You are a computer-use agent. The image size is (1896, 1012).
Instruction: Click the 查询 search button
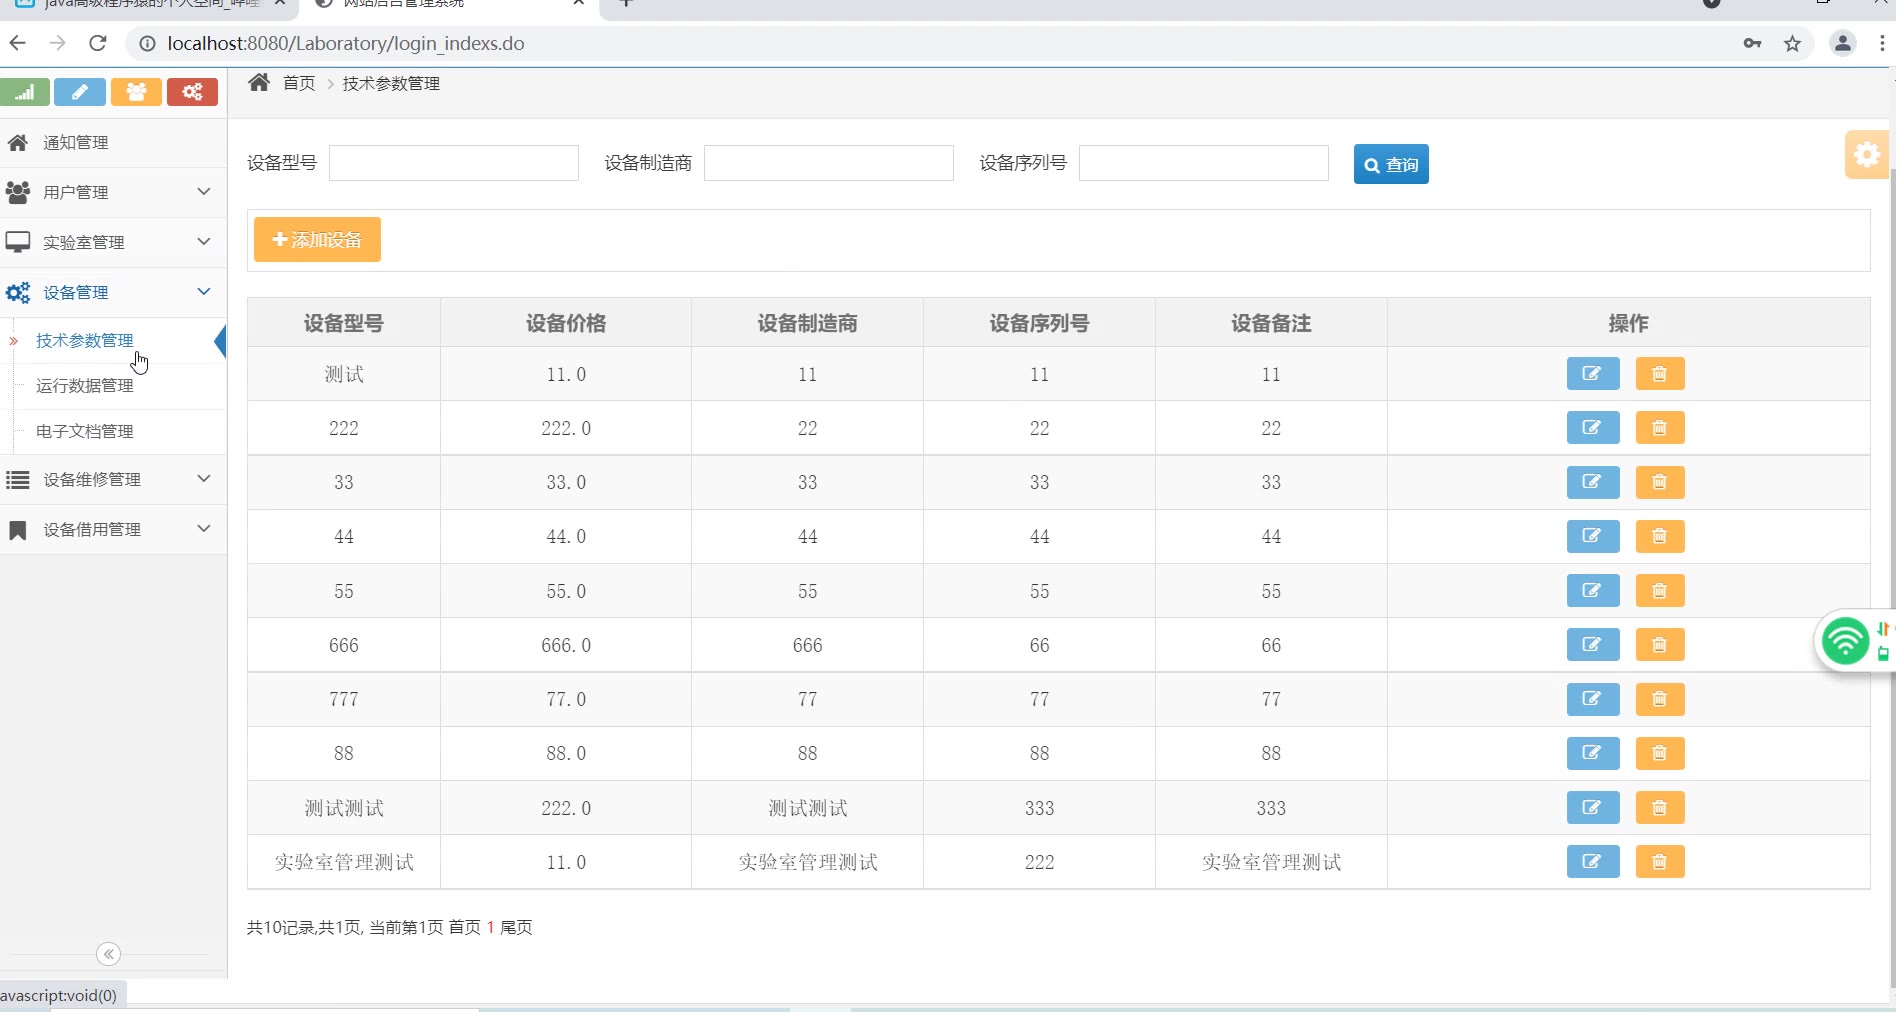click(x=1390, y=164)
